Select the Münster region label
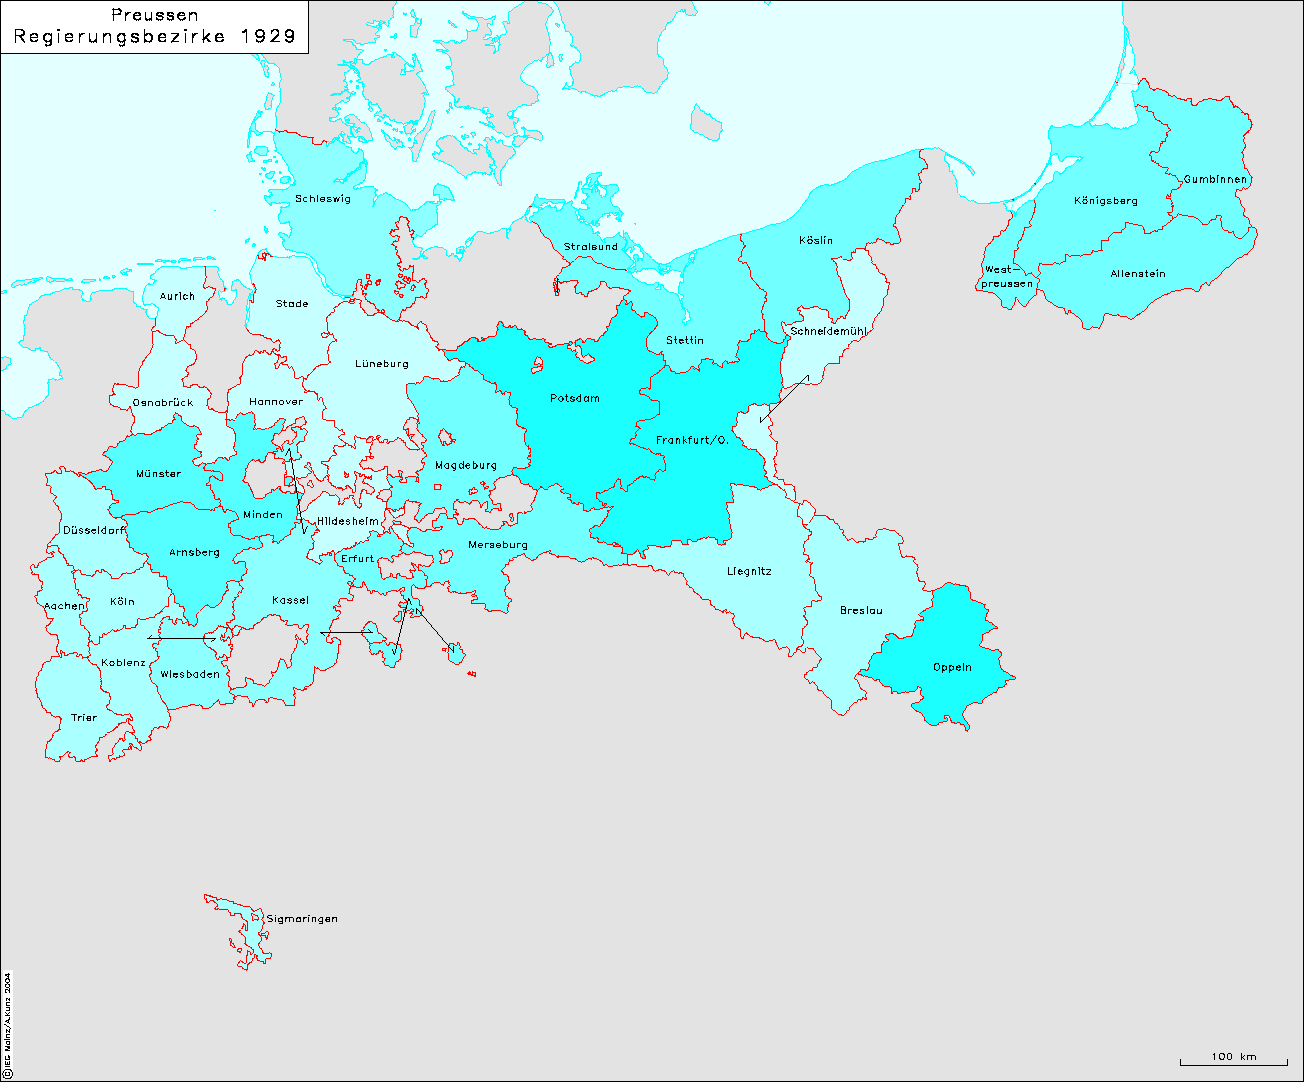1304x1082 pixels. (159, 474)
